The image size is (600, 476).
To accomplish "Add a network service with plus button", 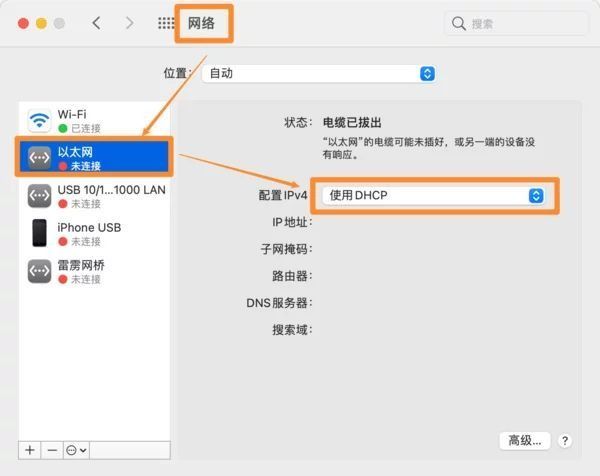I will pos(30,450).
